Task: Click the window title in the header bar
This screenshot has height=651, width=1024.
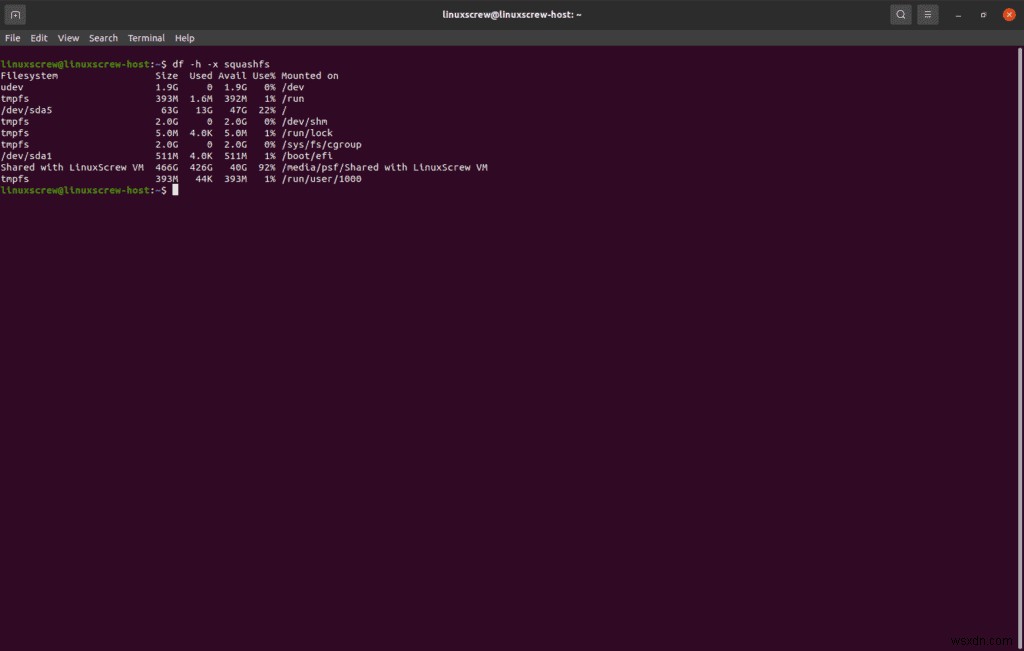Action: pyautogui.click(x=512, y=14)
